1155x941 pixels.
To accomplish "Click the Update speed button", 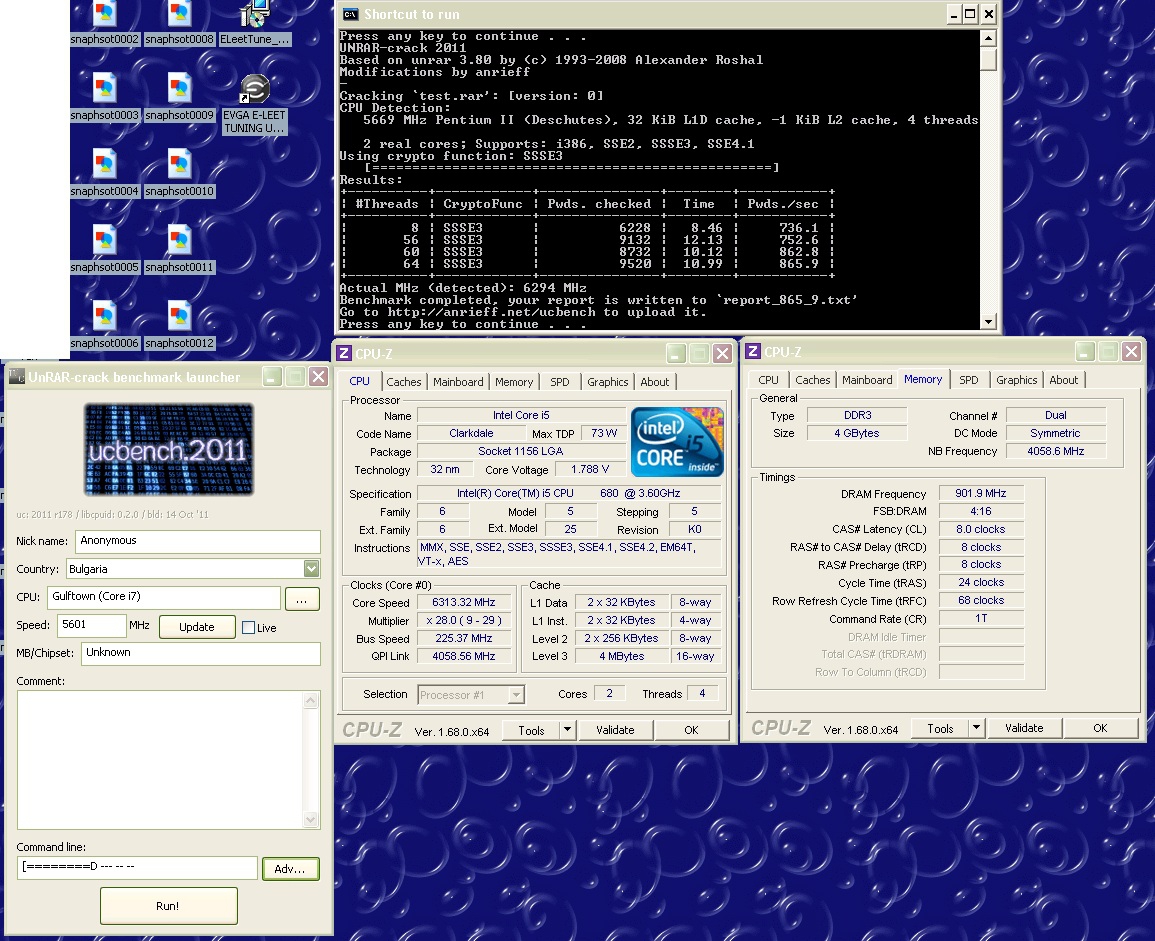I will pyautogui.click(x=197, y=627).
